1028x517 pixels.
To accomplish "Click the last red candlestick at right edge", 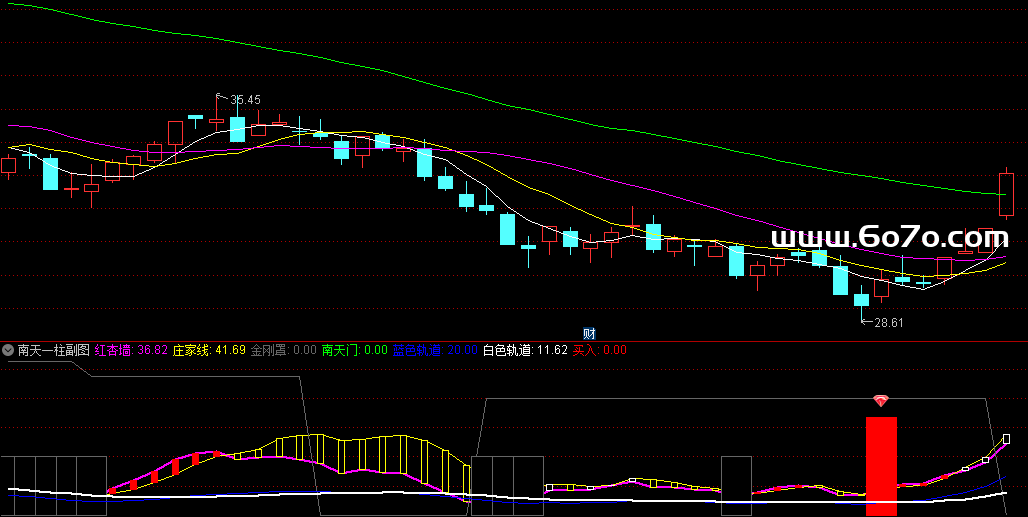I will [x=1006, y=193].
